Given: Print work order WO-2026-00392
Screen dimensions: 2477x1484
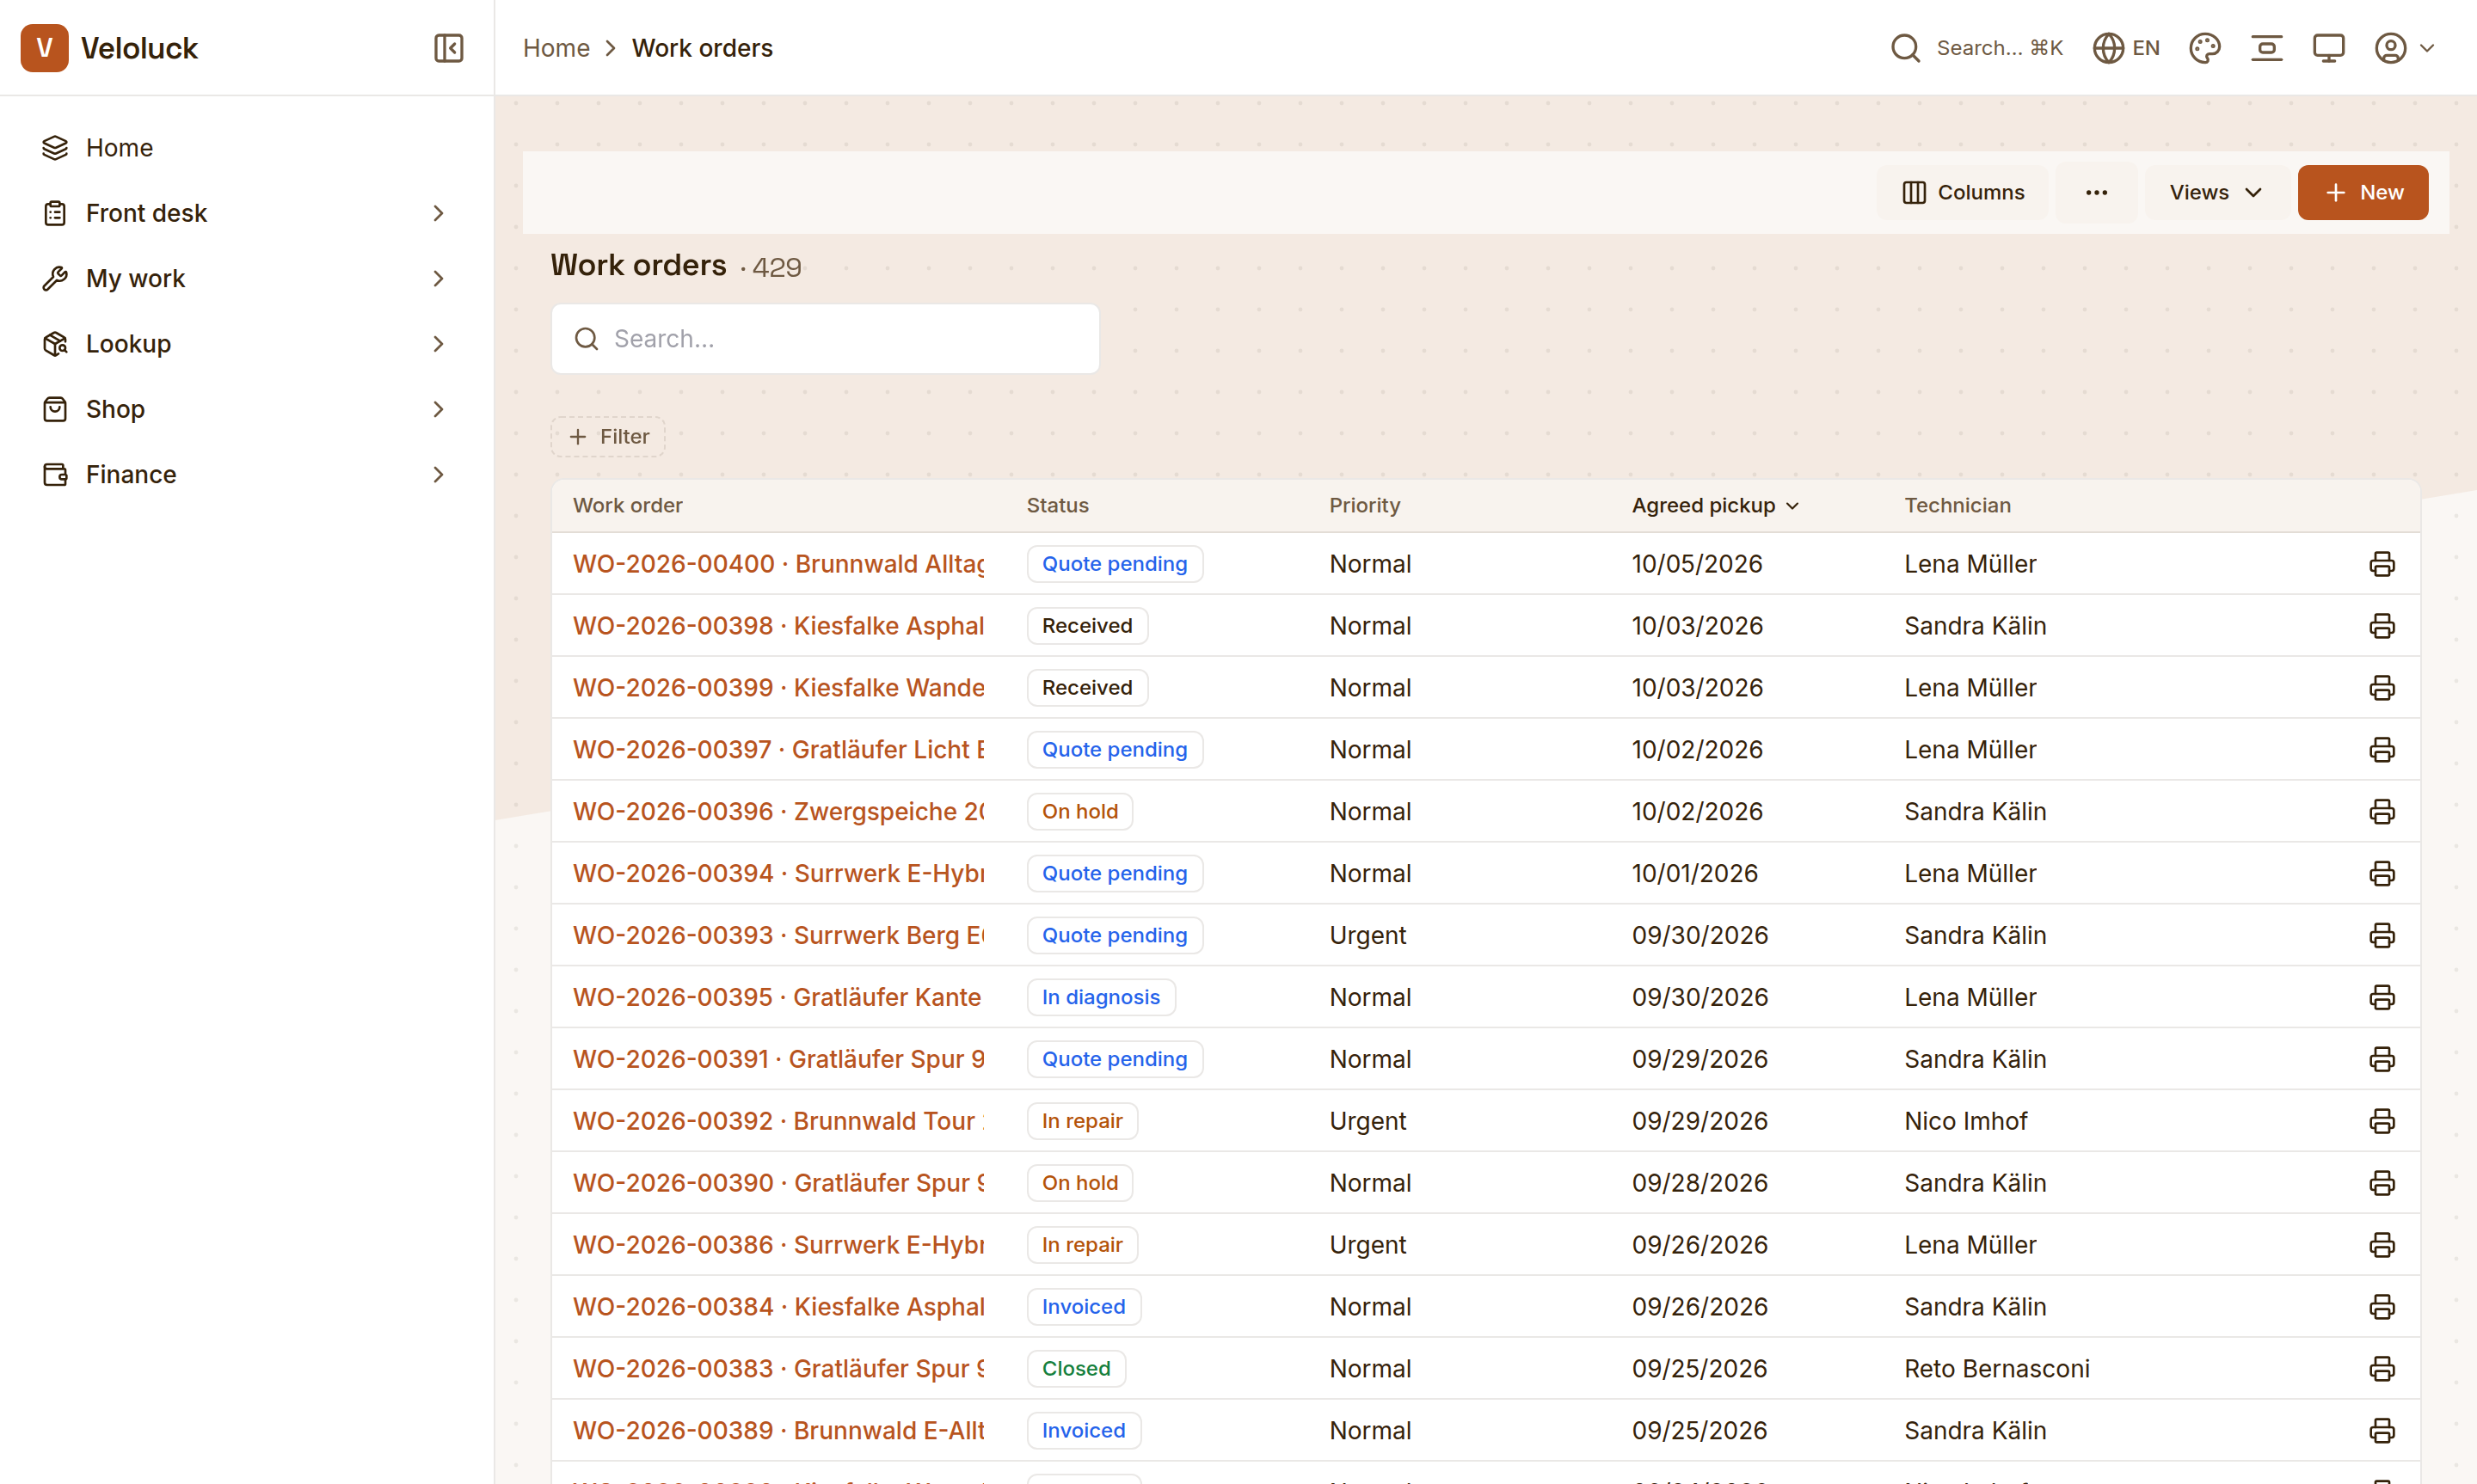Looking at the screenshot, I should tap(2382, 1121).
